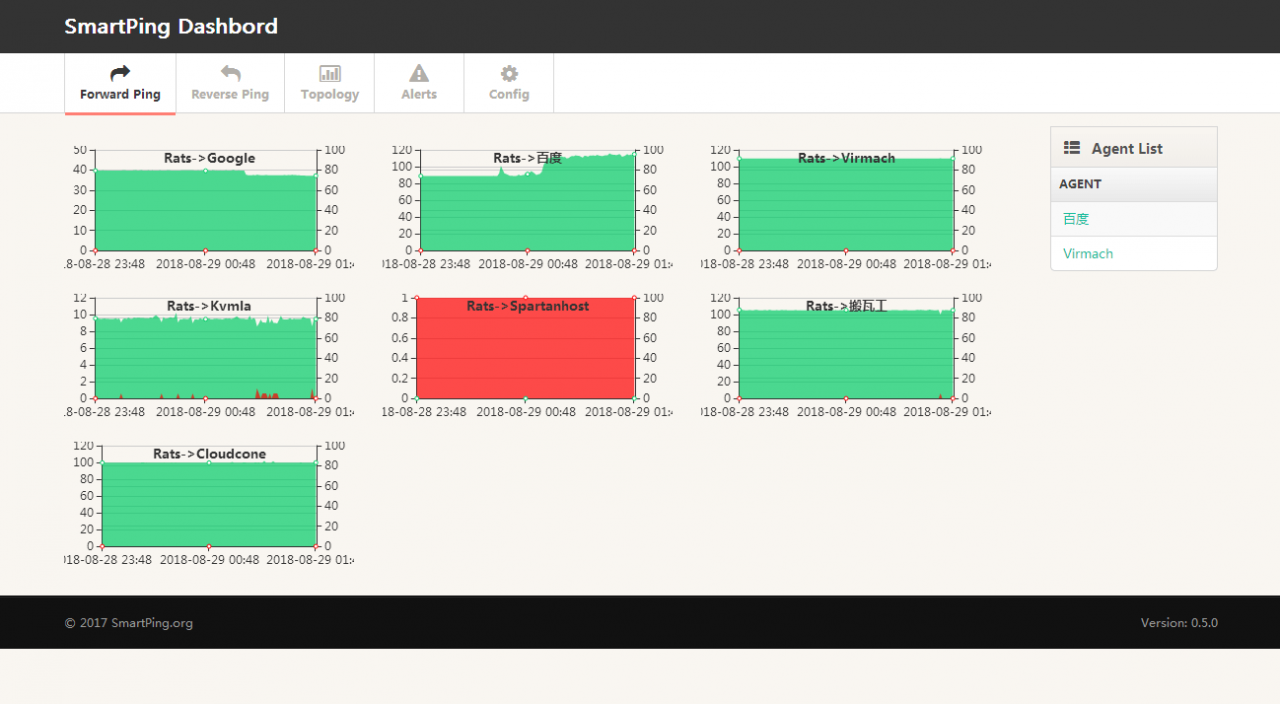
Task: Switch to the Reverse Ping tab
Action: click(230, 83)
